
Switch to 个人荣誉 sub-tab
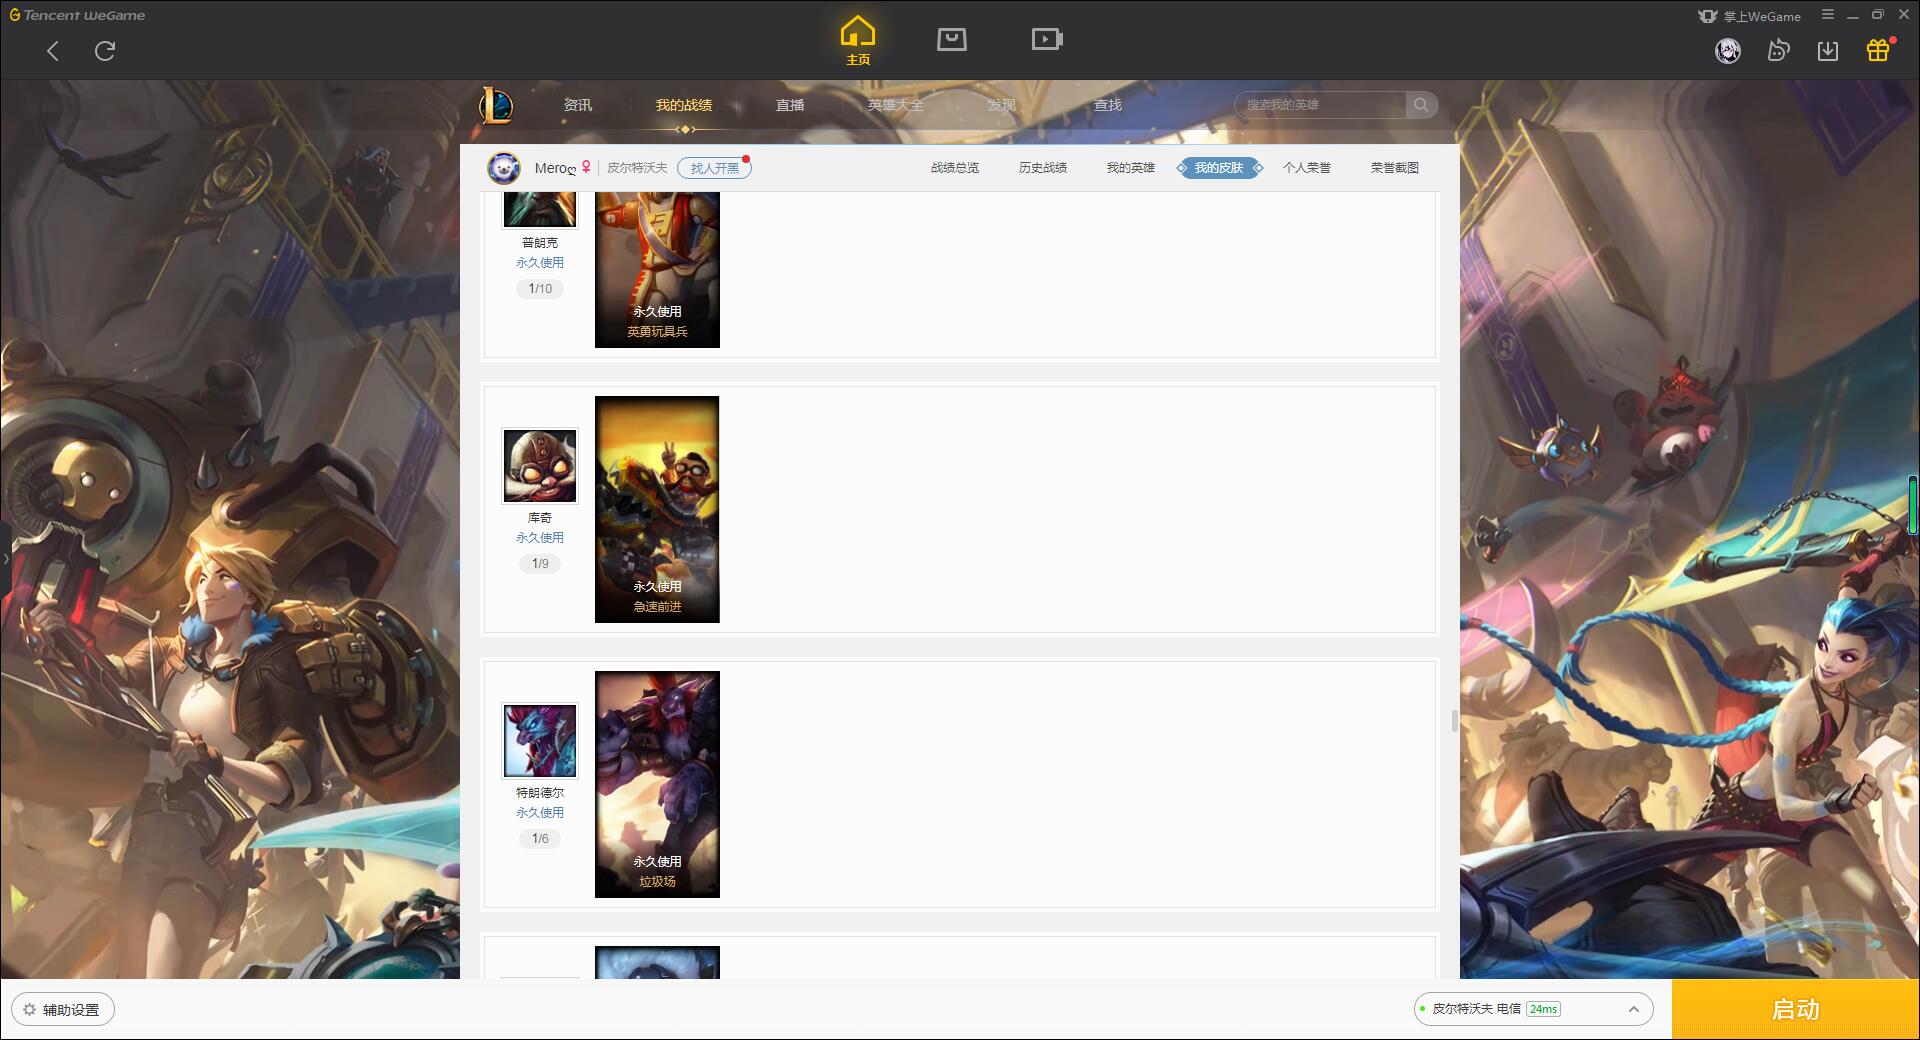[1307, 168]
